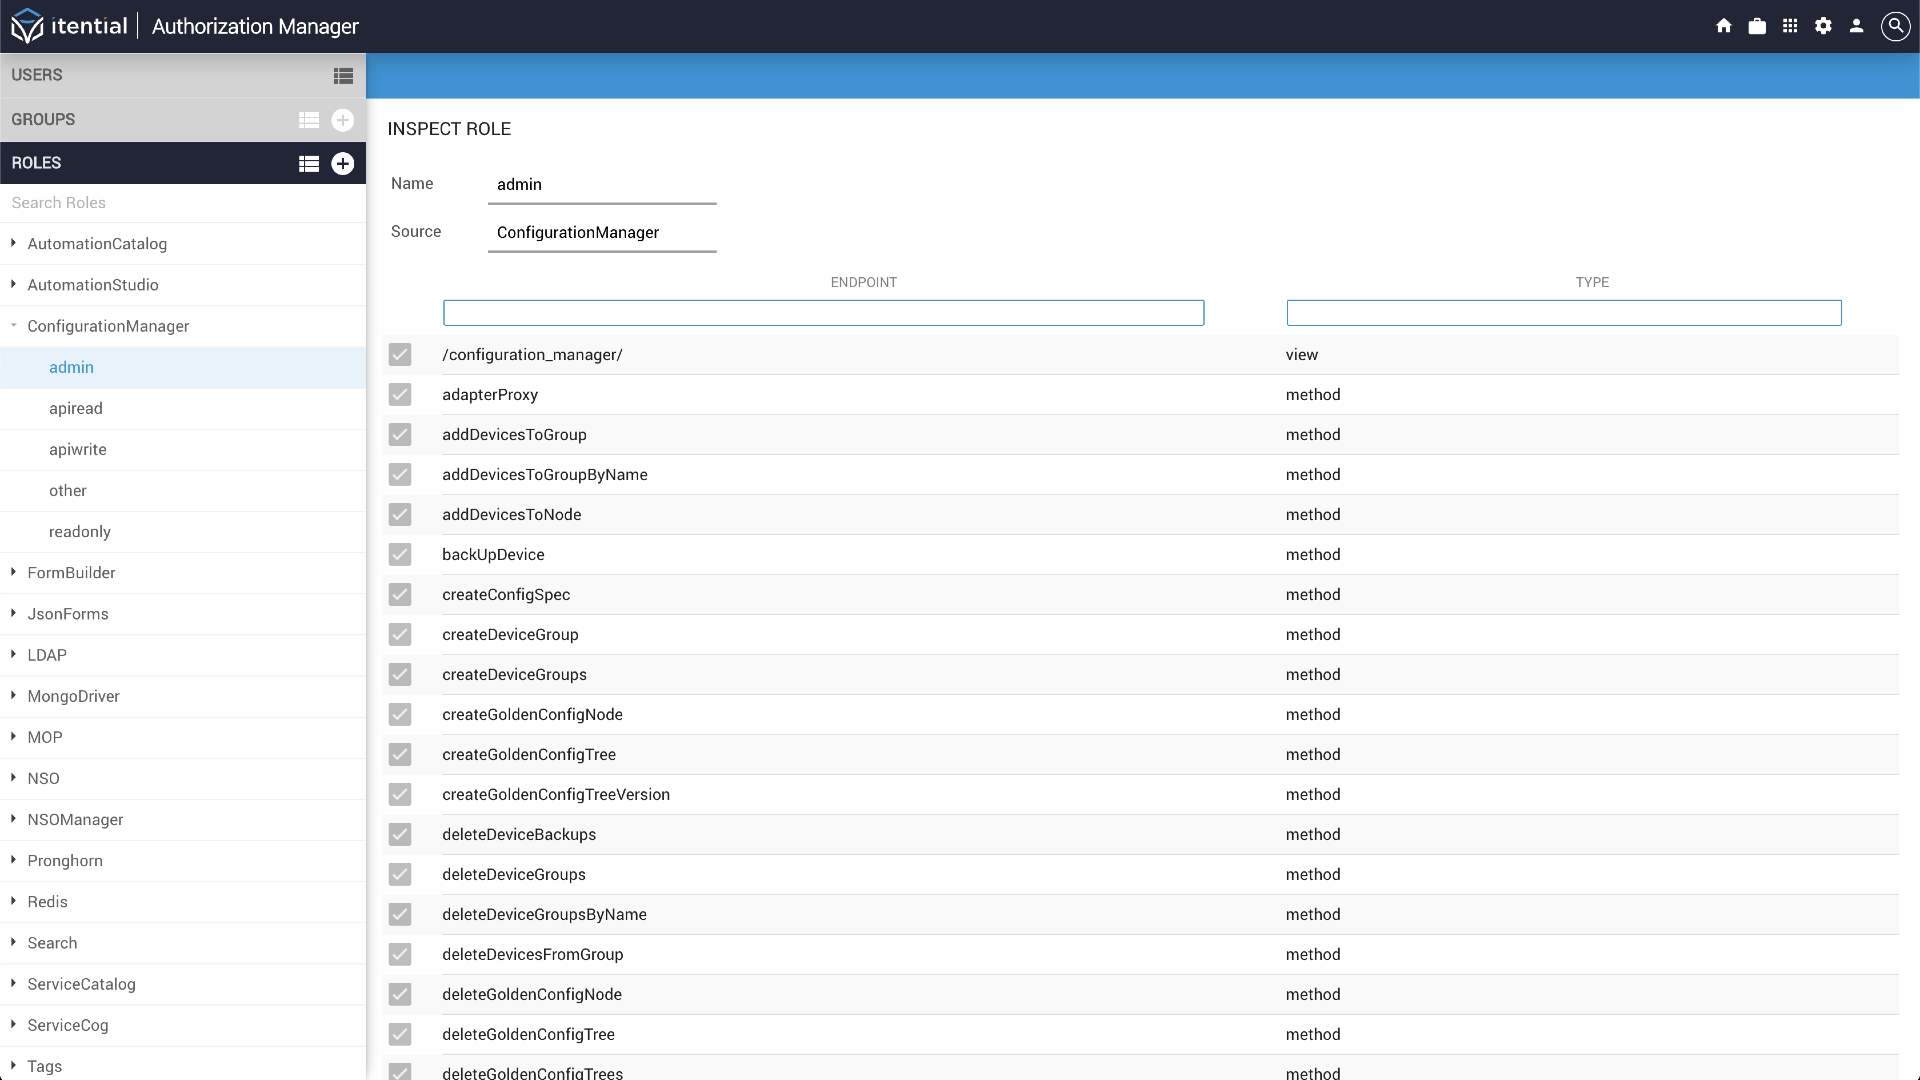Expand the Search roles tree
This screenshot has height=1080, width=1920.
point(13,941)
